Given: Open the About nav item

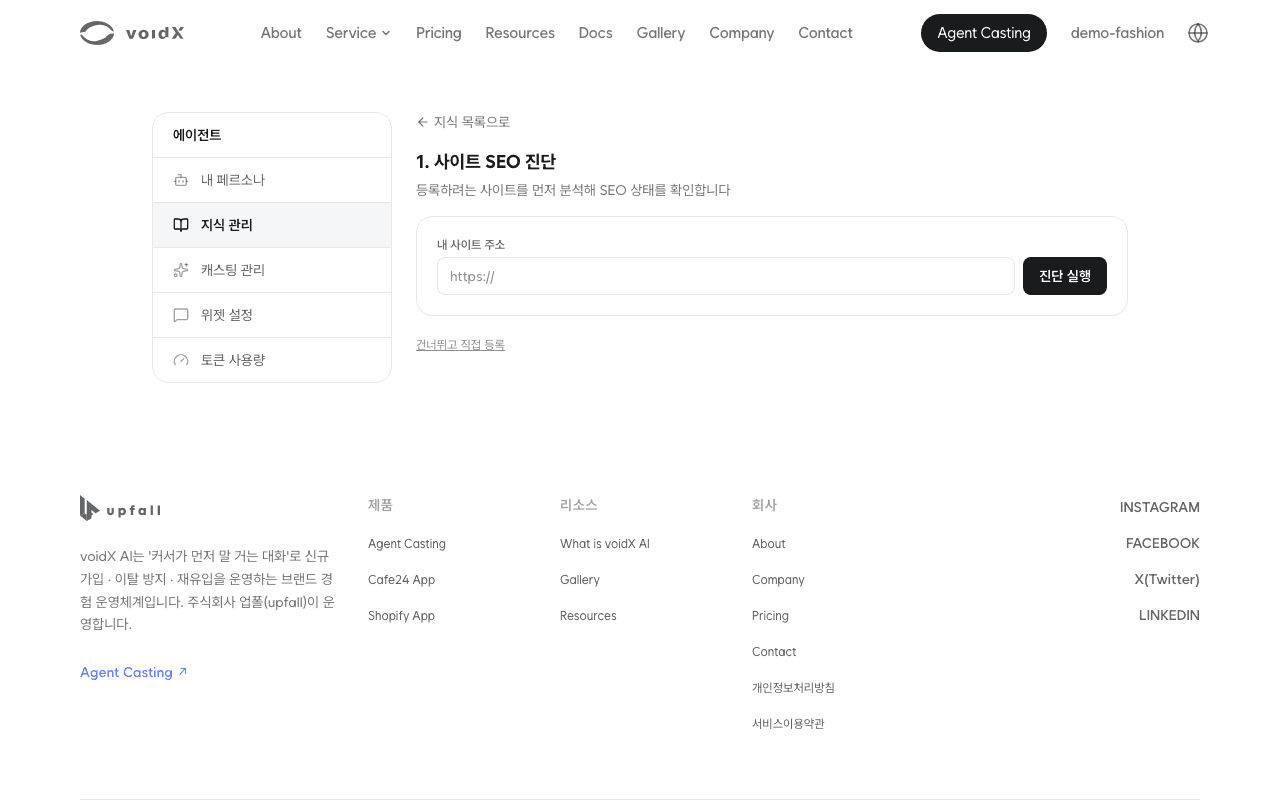Looking at the screenshot, I should click(281, 33).
